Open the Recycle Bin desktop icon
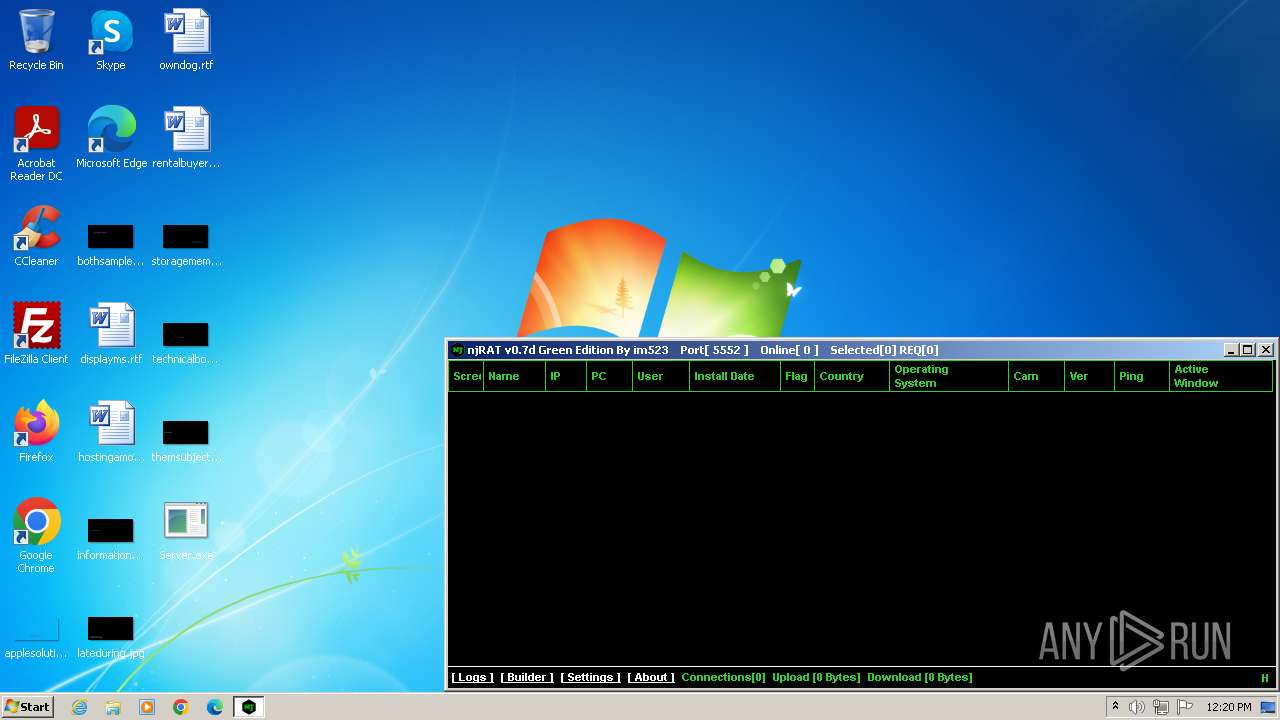Screen dimensions: 1280x720 pos(36,40)
